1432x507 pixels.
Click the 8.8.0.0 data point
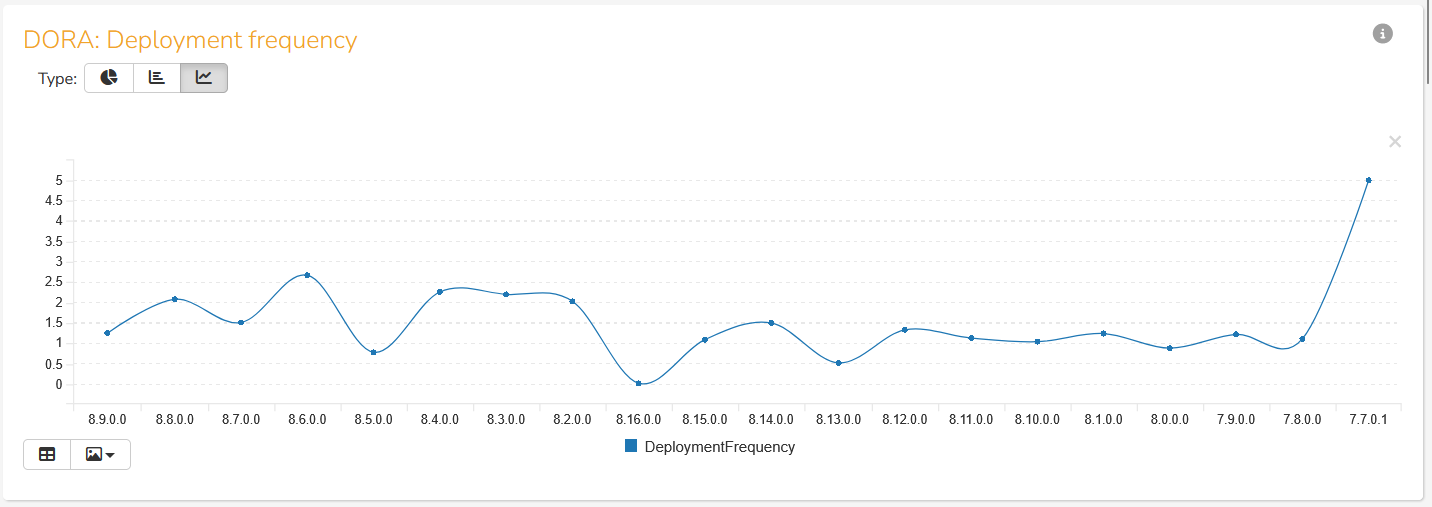[x=174, y=299]
